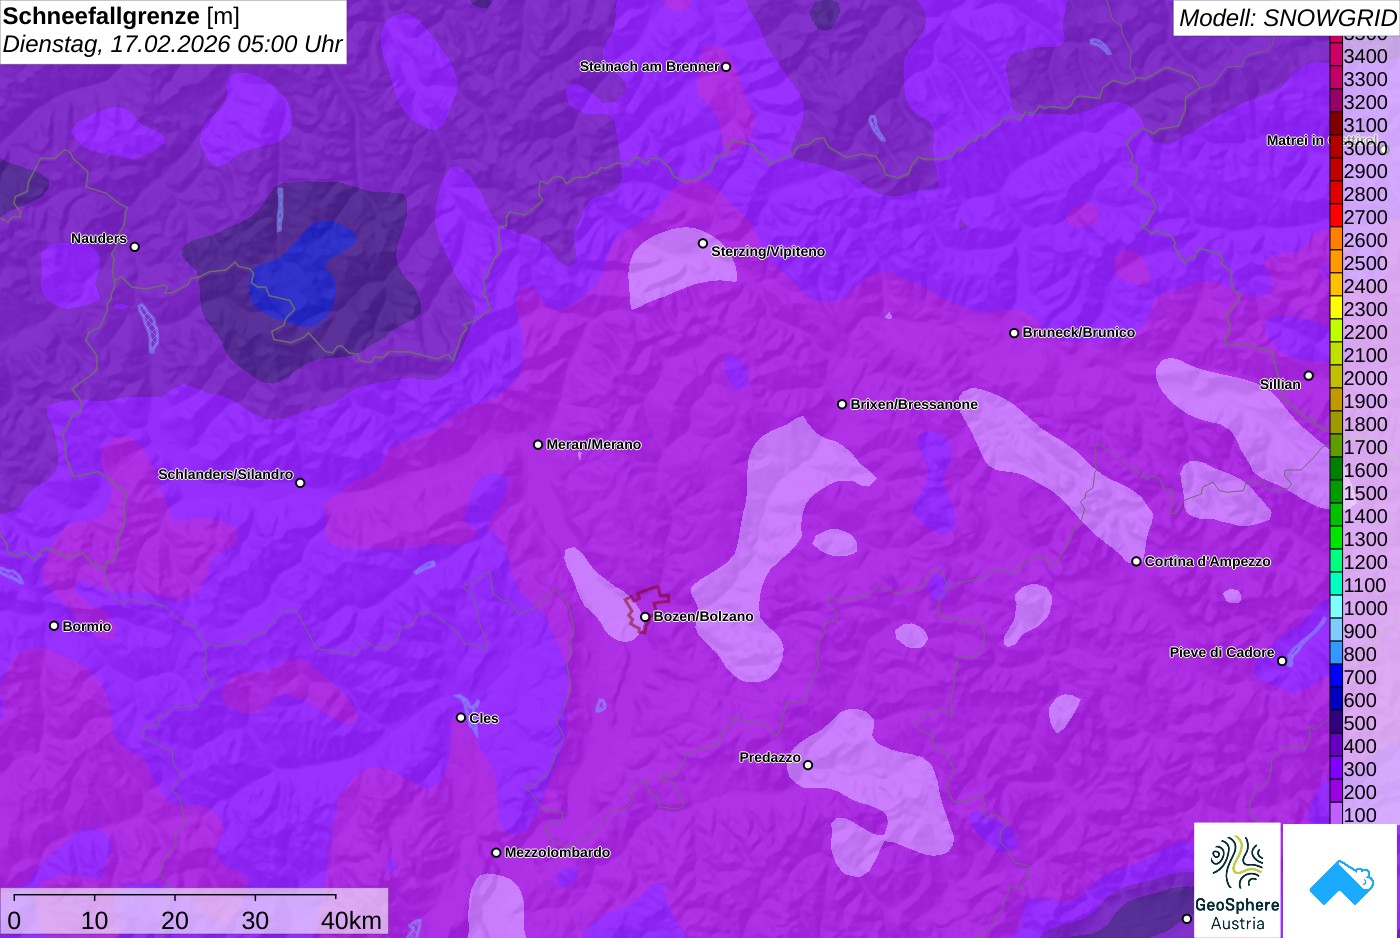The height and width of the screenshot is (938, 1400).
Task: Click the Brixen/Bressanone location dot
Action: (x=842, y=404)
